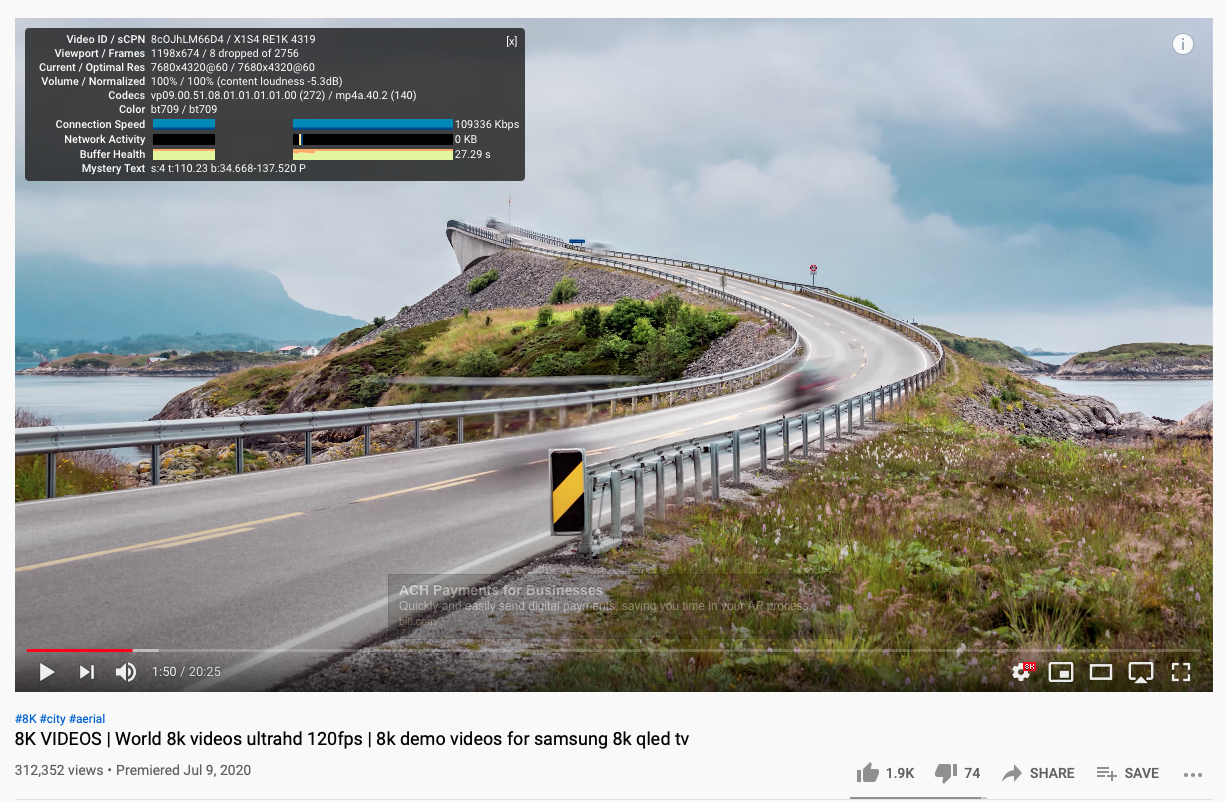The width and height of the screenshot is (1226, 801).
Task: Enter full screen mode
Action: tap(1181, 672)
